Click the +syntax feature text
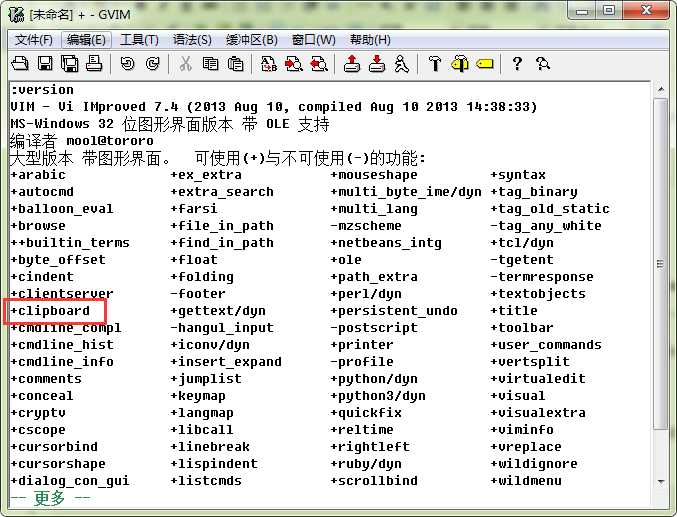Image resolution: width=677 pixels, height=517 pixels. click(518, 175)
